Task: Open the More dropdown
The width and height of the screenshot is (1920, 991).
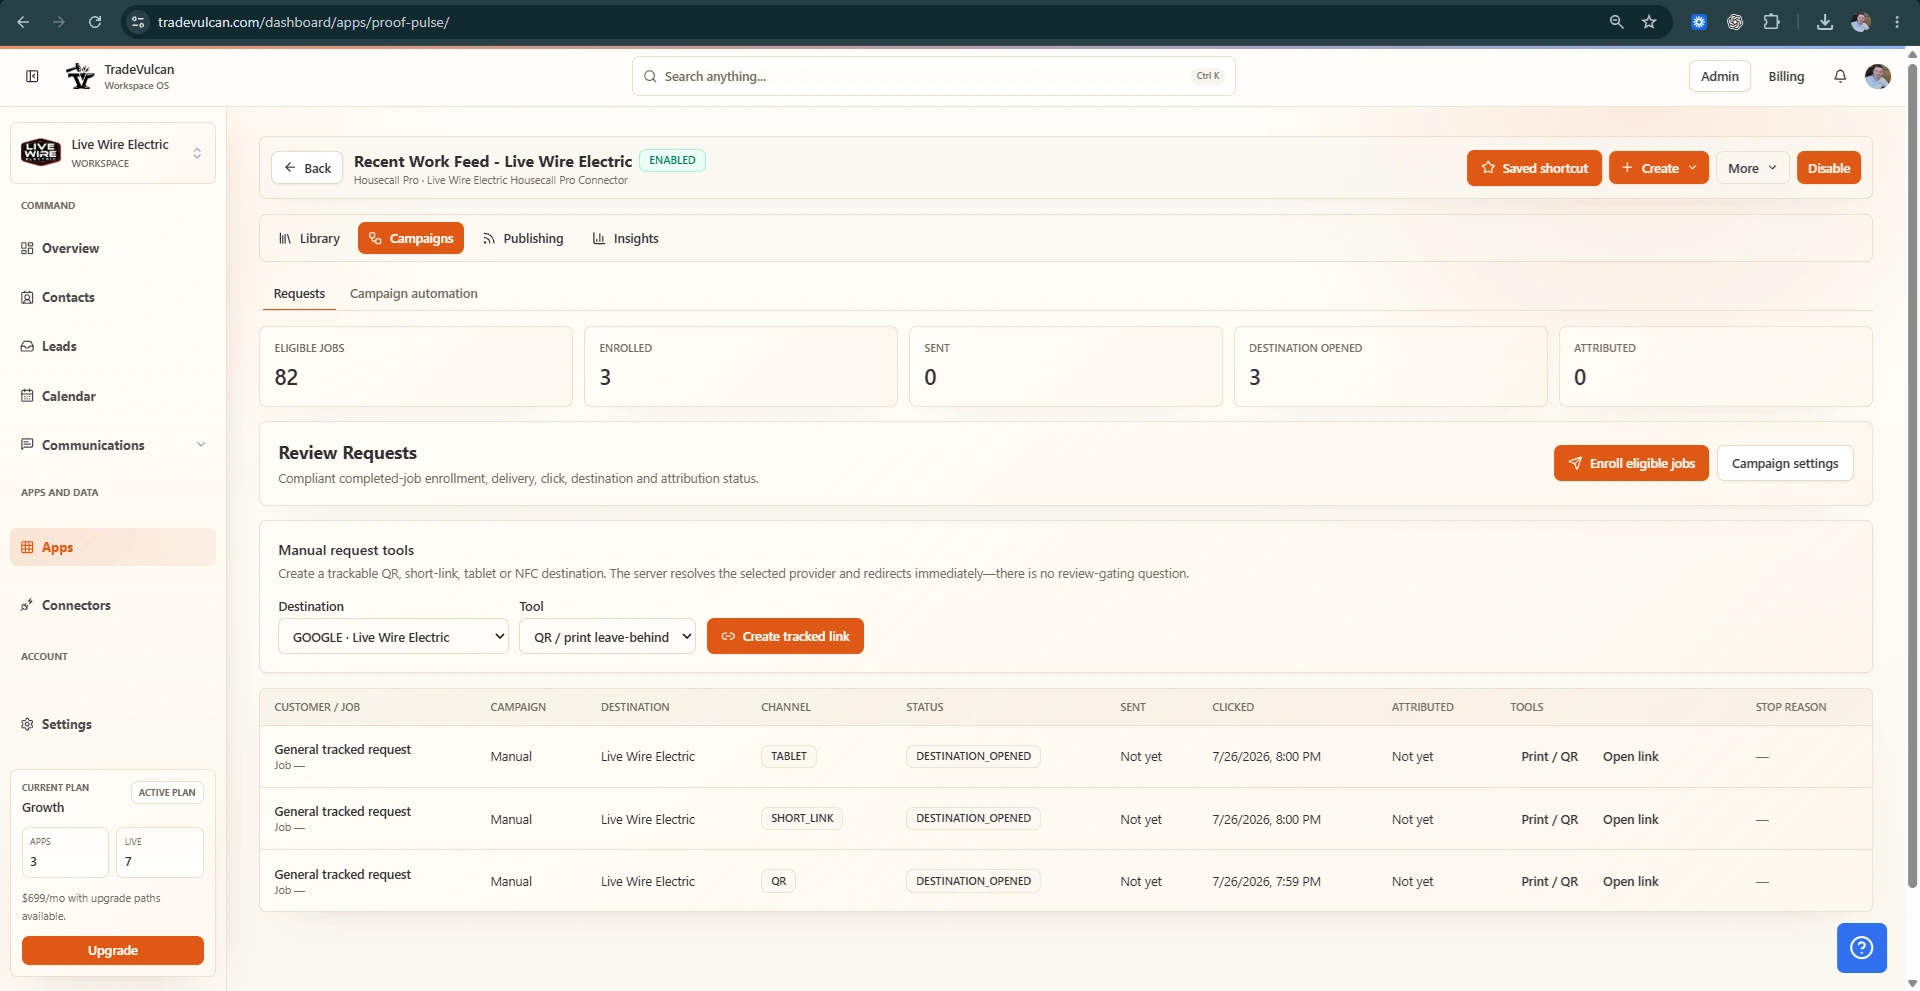Action: coord(1752,168)
